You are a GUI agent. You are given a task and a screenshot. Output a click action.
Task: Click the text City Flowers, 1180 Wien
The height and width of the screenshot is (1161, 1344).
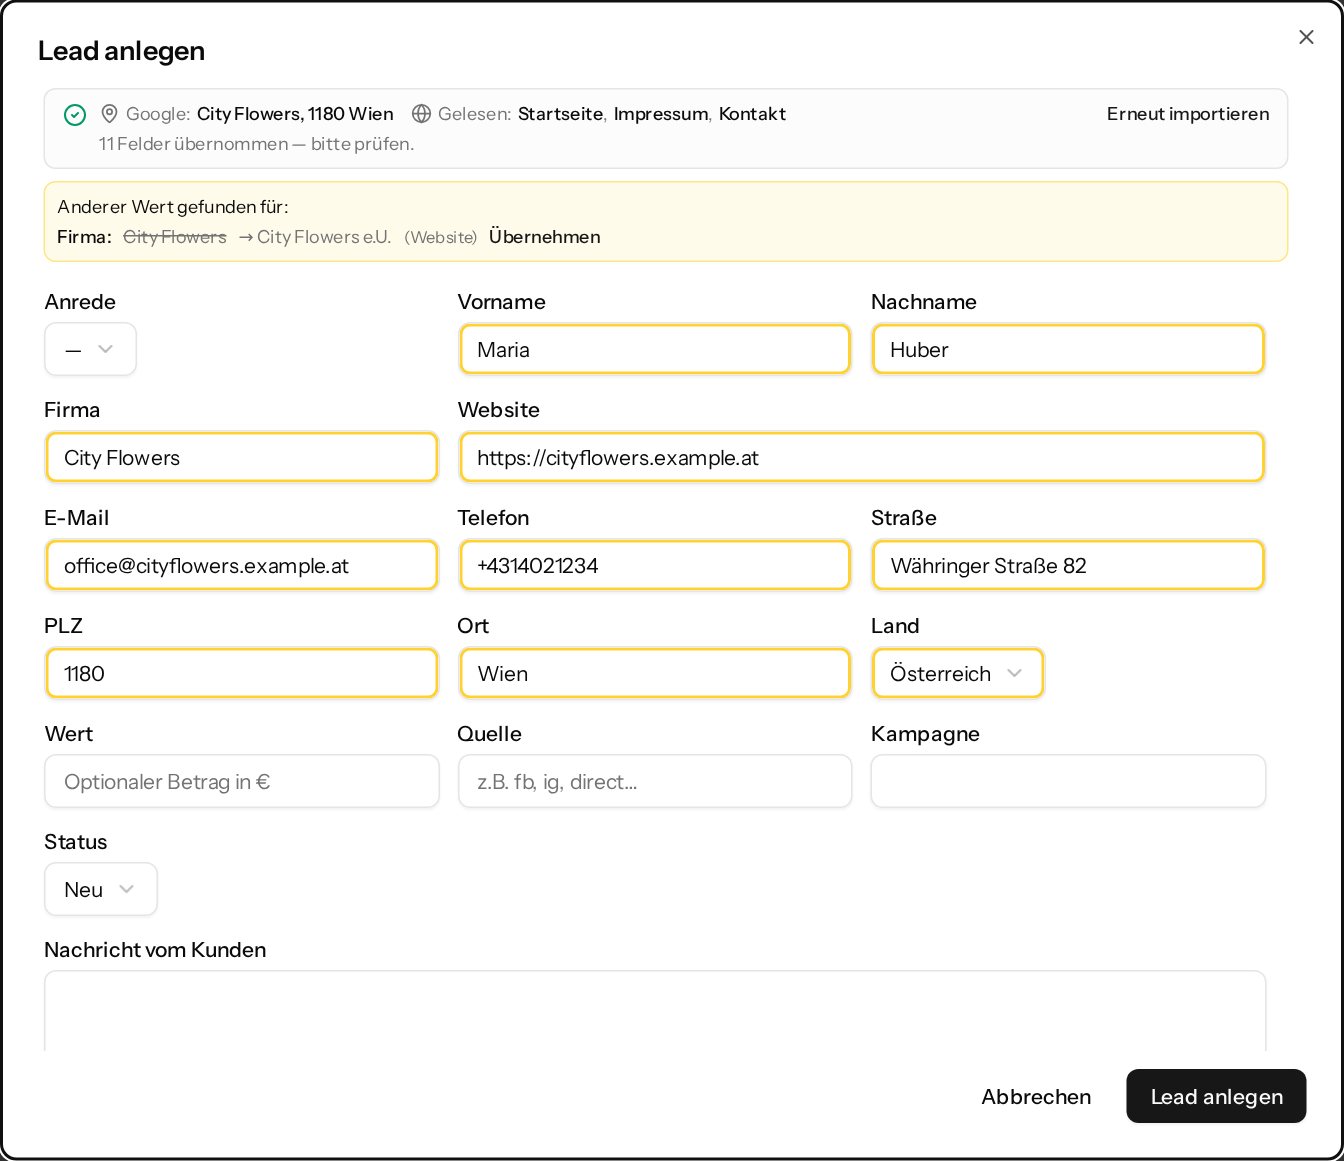tap(295, 114)
